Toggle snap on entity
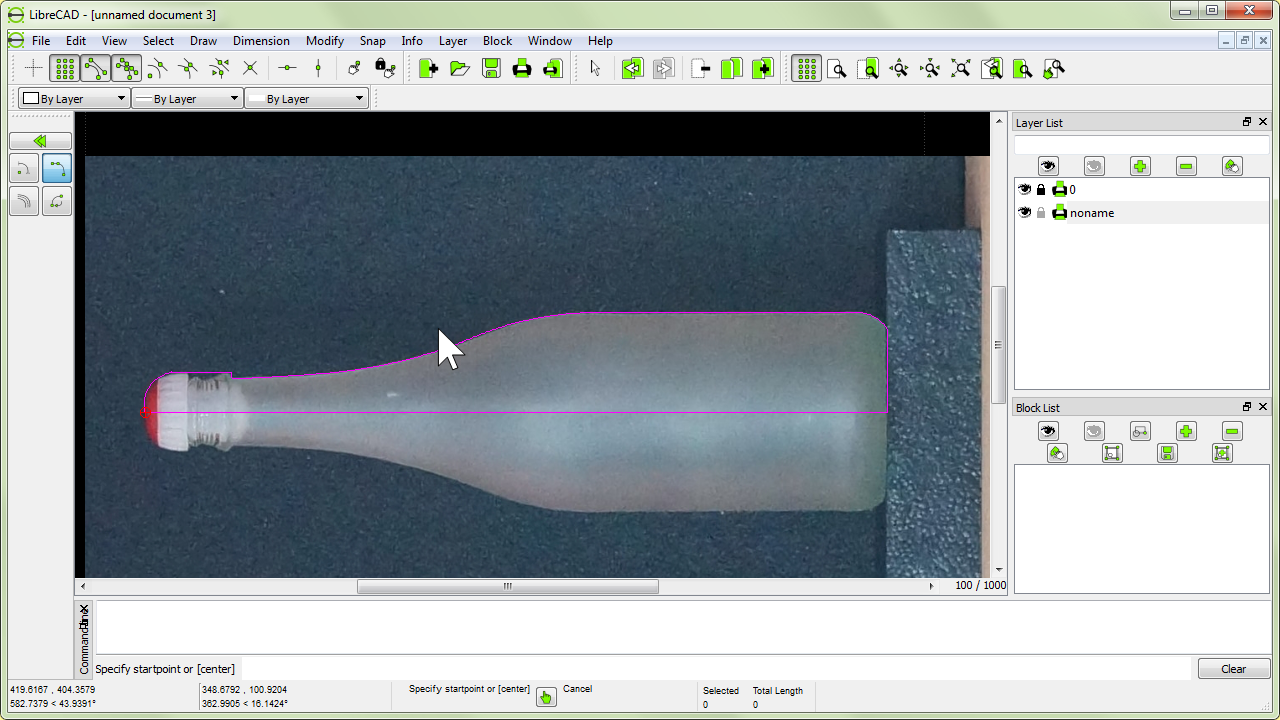This screenshot has height=720, width=1280. [x=127, y=68]
